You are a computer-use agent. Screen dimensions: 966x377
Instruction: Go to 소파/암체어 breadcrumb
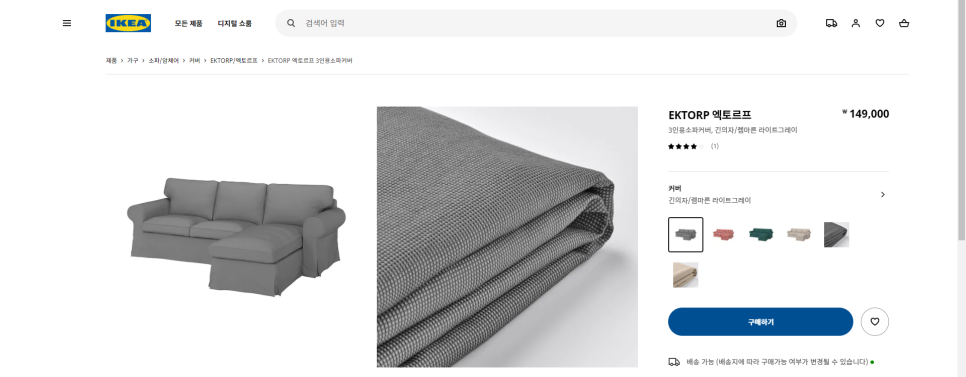pos(164,61)
